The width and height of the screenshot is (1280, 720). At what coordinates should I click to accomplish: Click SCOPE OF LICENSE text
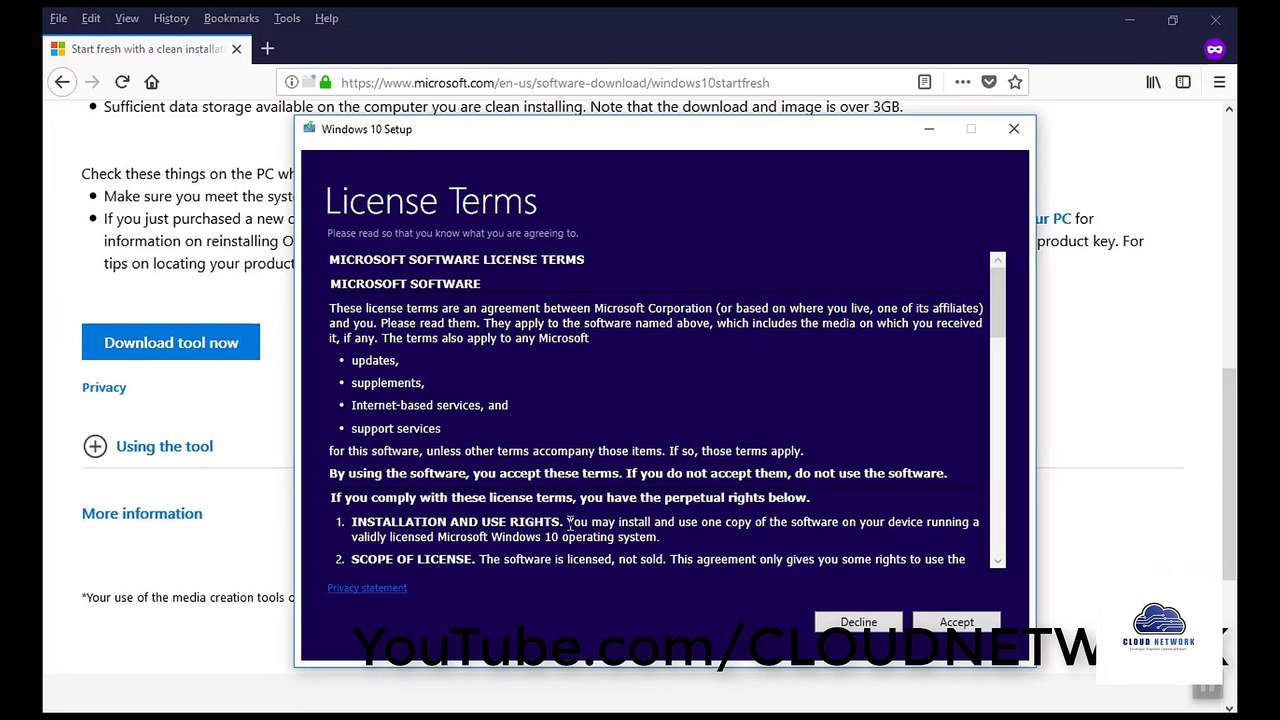pyautogui.click(x=412, y=560)
